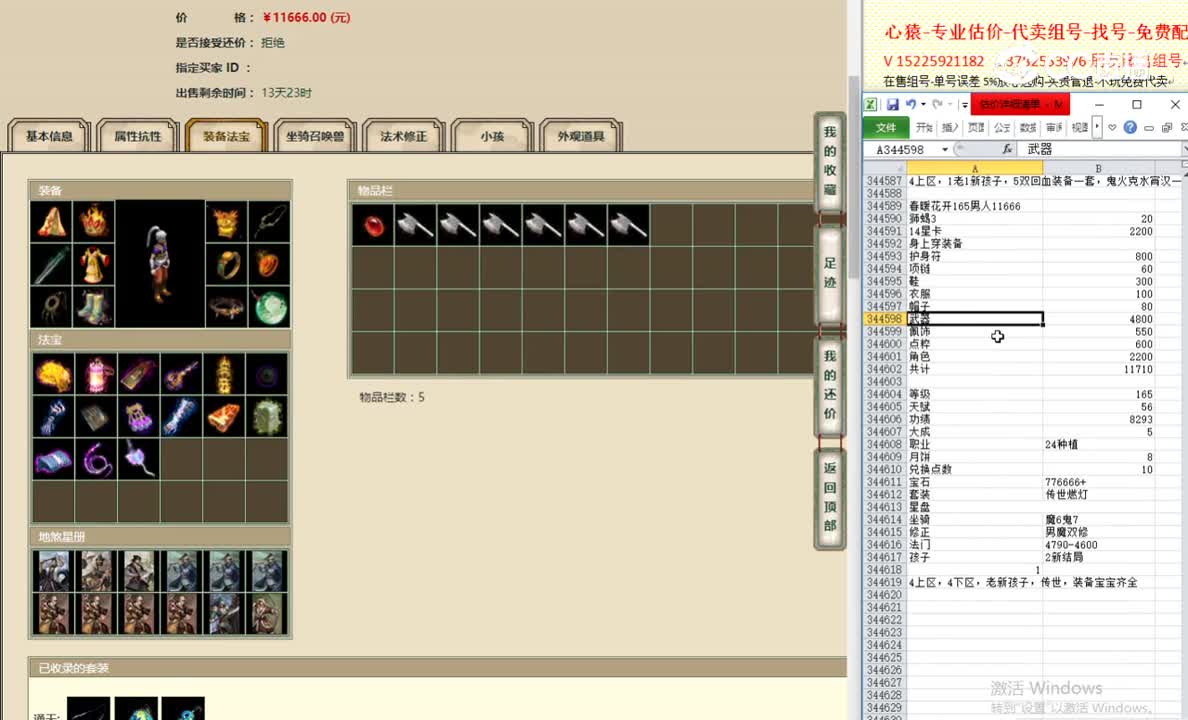Click the formula bar containing 武器

[1099, 149]
